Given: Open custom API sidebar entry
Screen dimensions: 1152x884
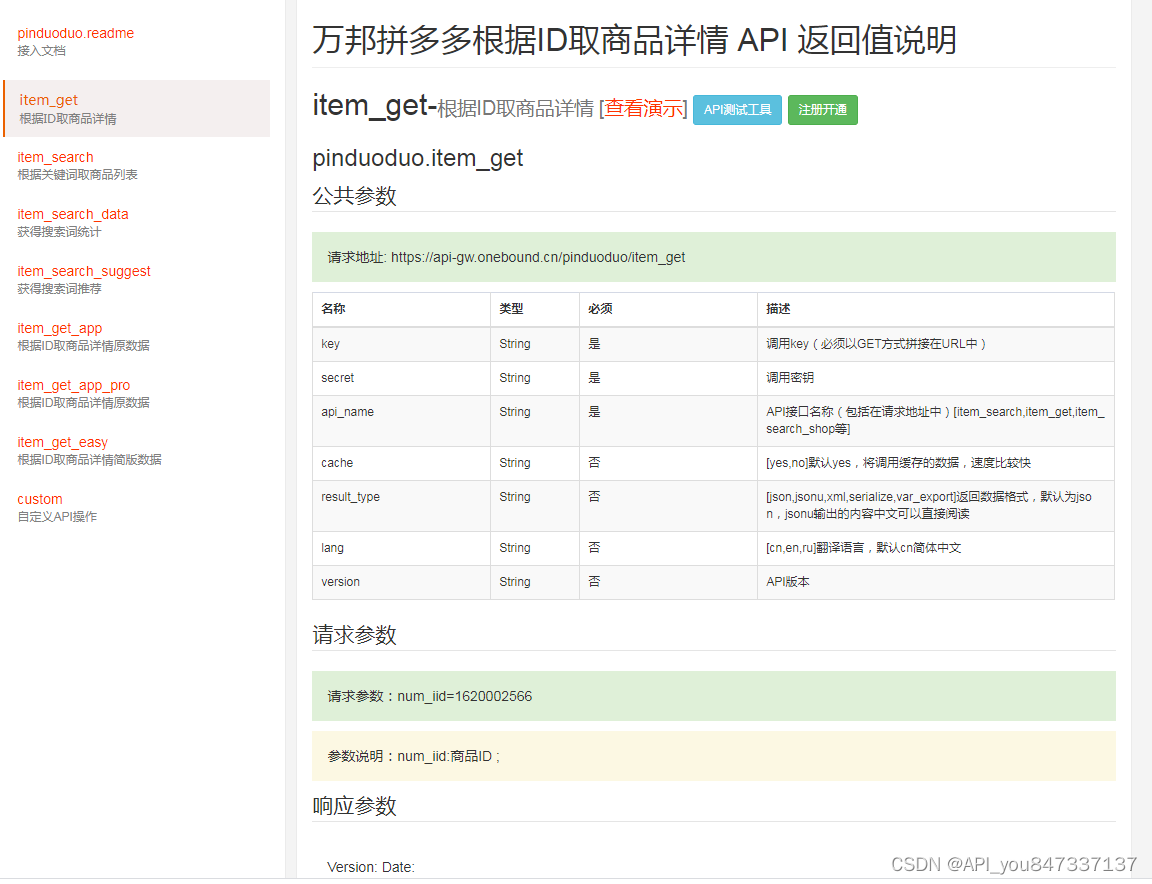Looking at the screenshot, I should (40, 499).
